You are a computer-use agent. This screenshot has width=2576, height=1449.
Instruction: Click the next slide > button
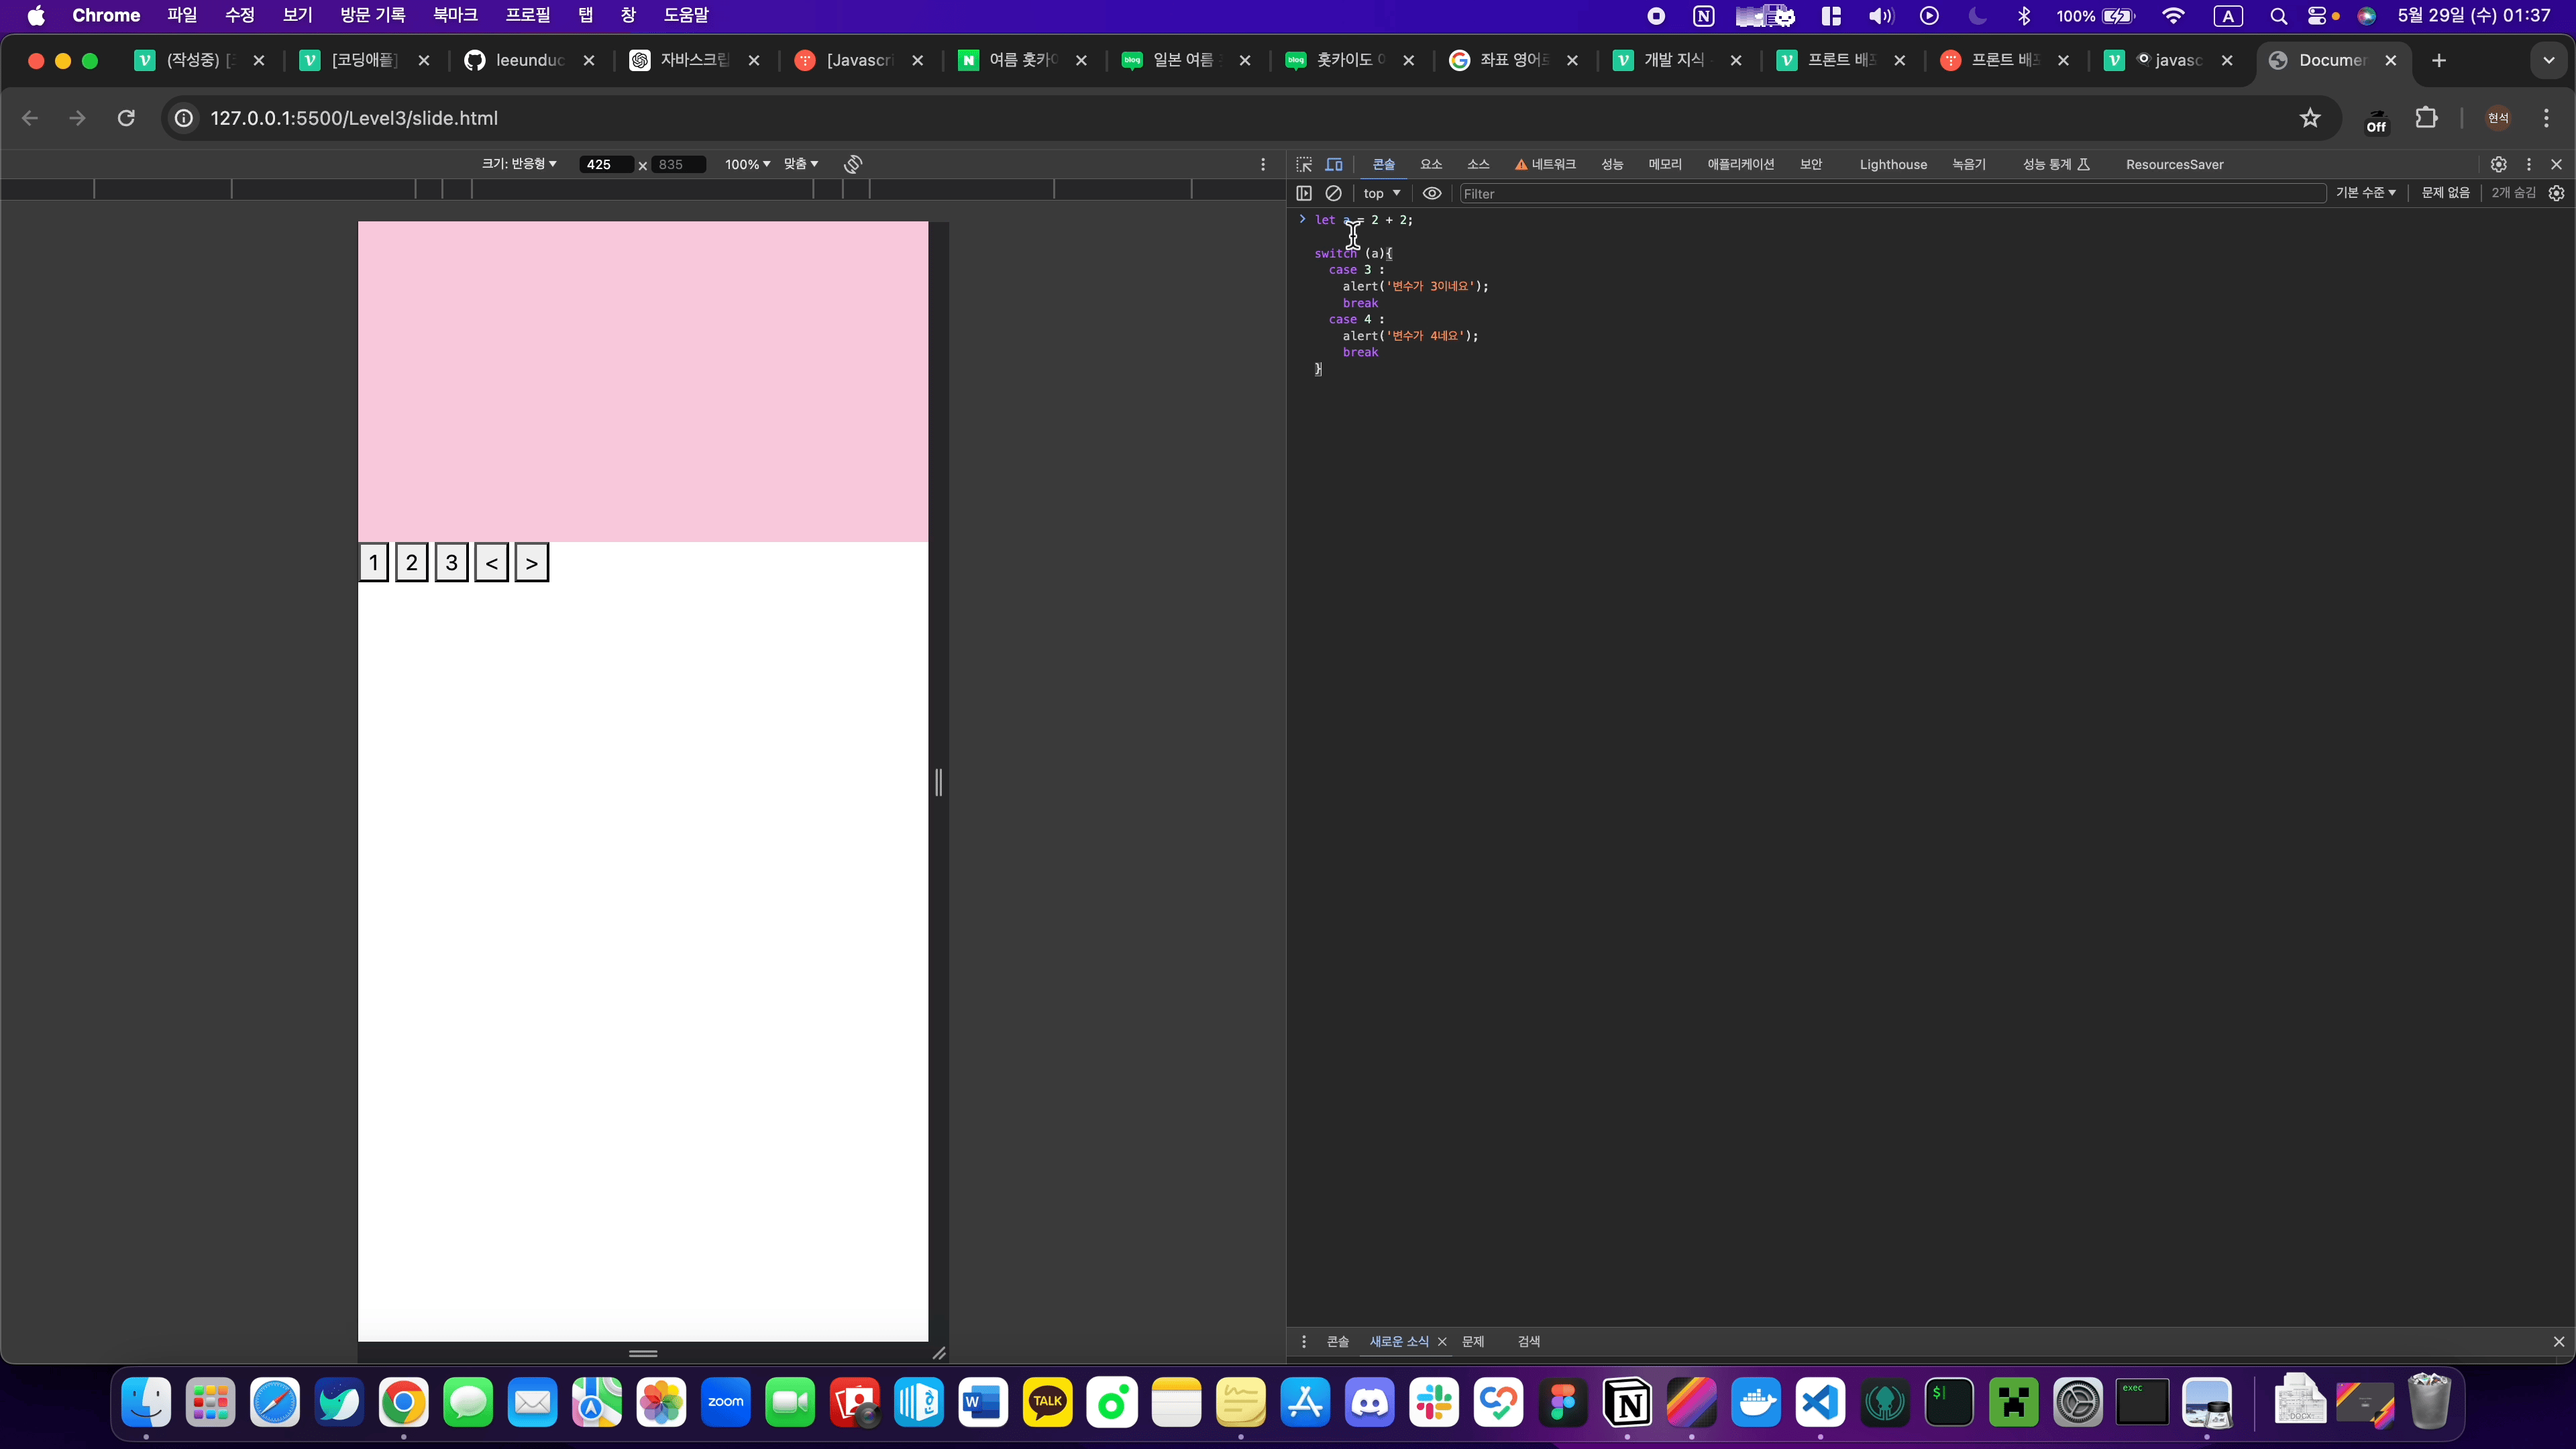tap(531, 562)
